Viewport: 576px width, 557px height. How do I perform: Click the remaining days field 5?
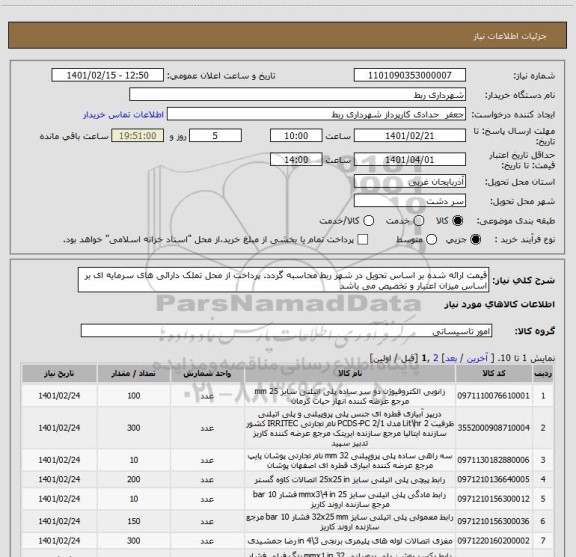(x=215, y=136)
